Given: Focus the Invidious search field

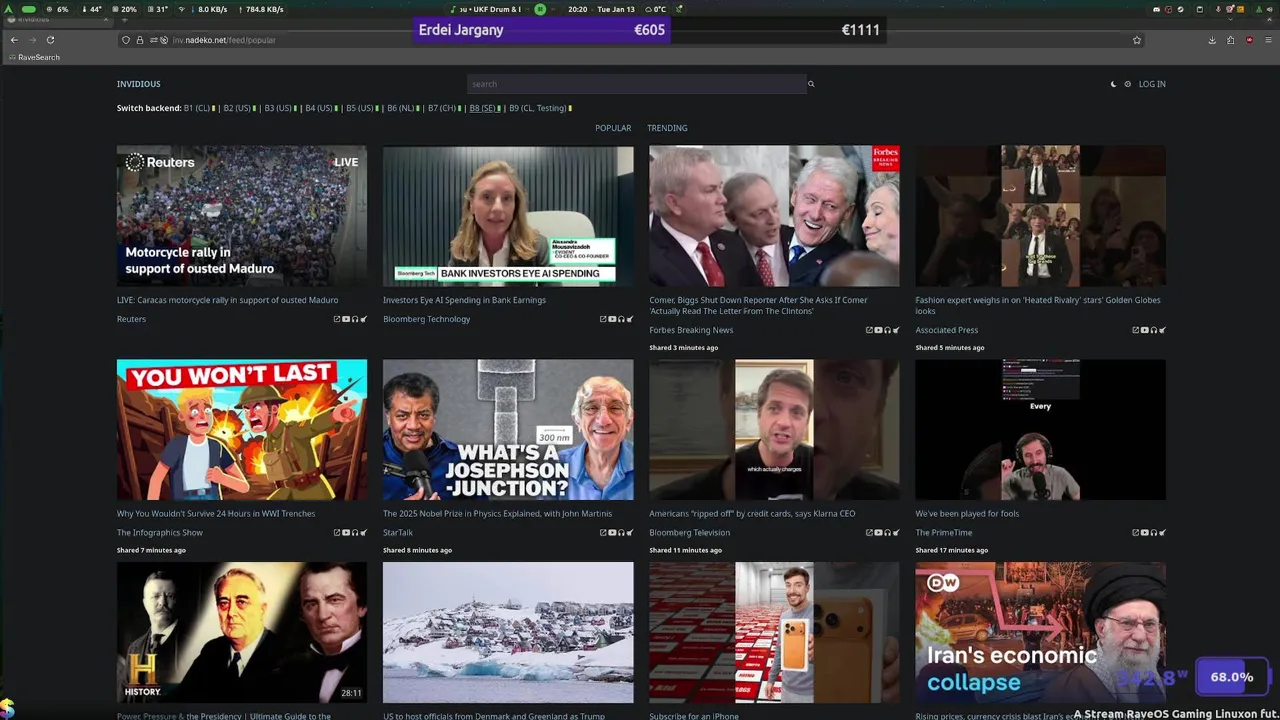Looking at the screenshot, I should click(x=636, y=84).
